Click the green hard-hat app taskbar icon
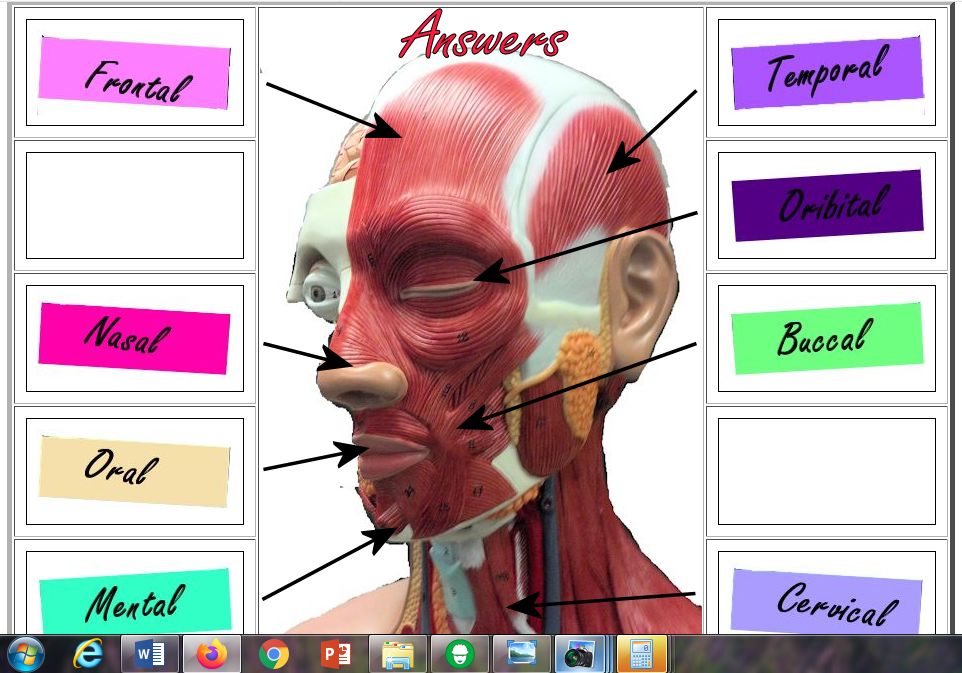This screenshot has height=673, width=962. (460, 655)
